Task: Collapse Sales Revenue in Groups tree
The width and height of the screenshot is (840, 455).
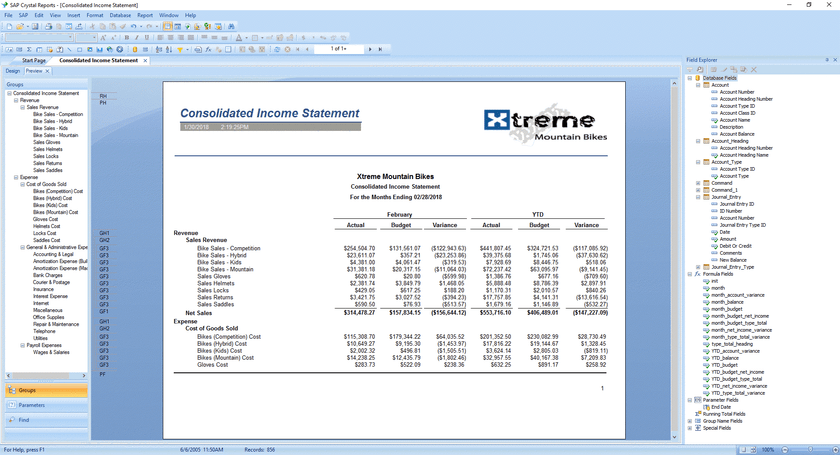Action: pos(22,107)
